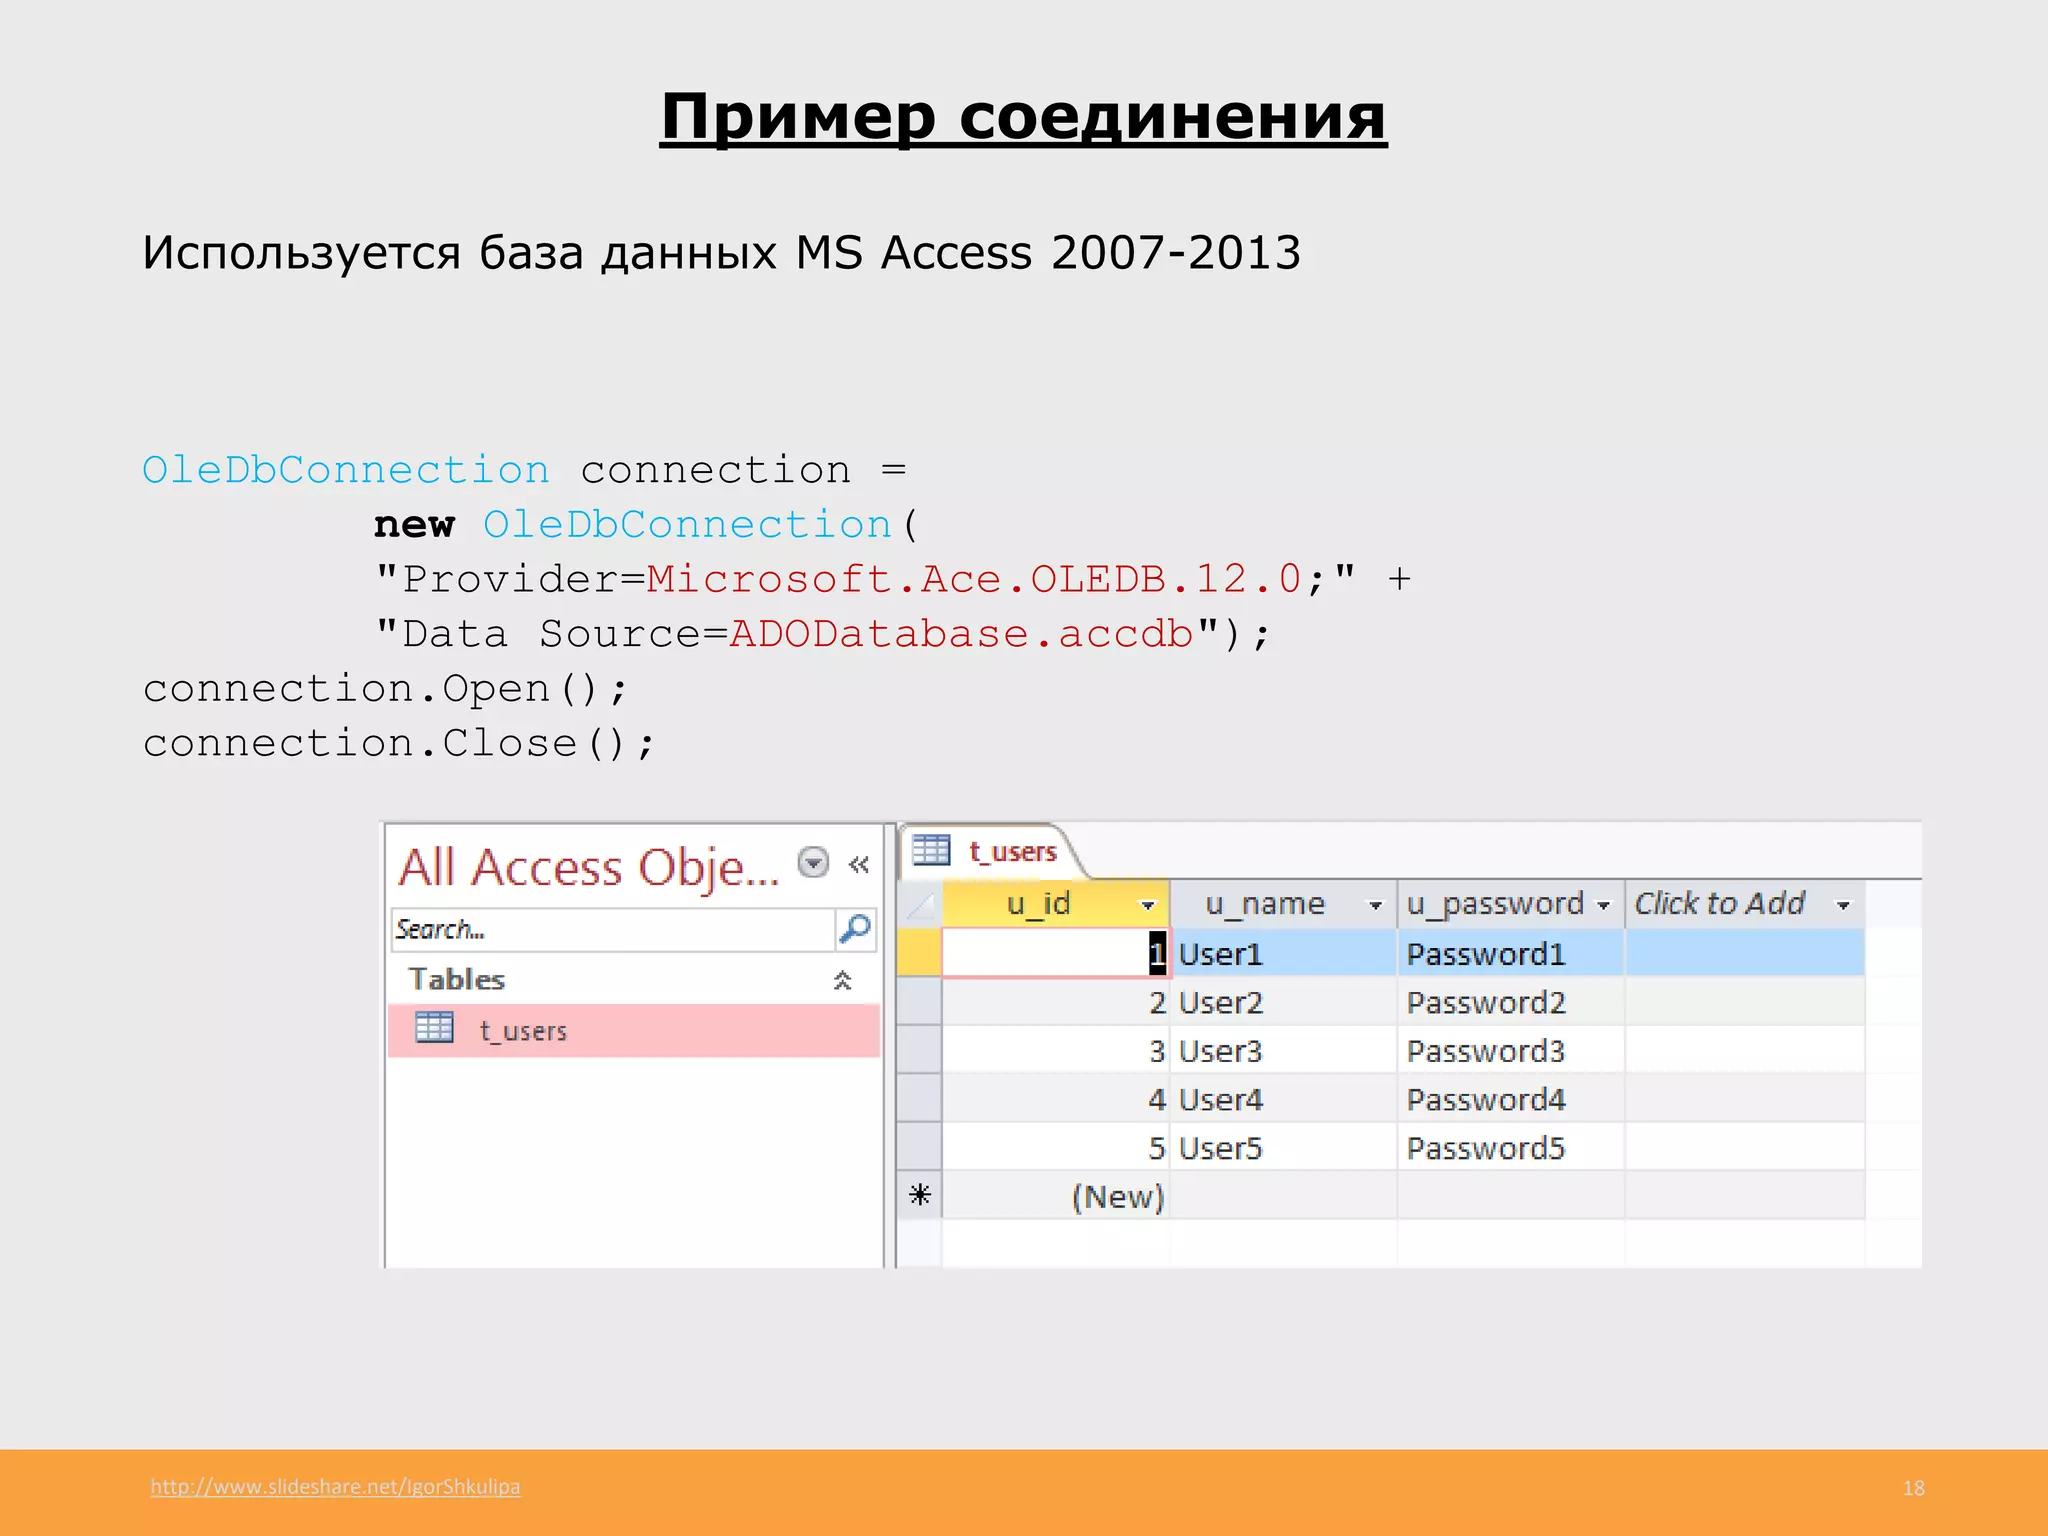The image size is (2048, 1536).
Task: Click the Microsoft.Ace.OLEDB.12.0 provider text
Action: click(x=975, y=579)
